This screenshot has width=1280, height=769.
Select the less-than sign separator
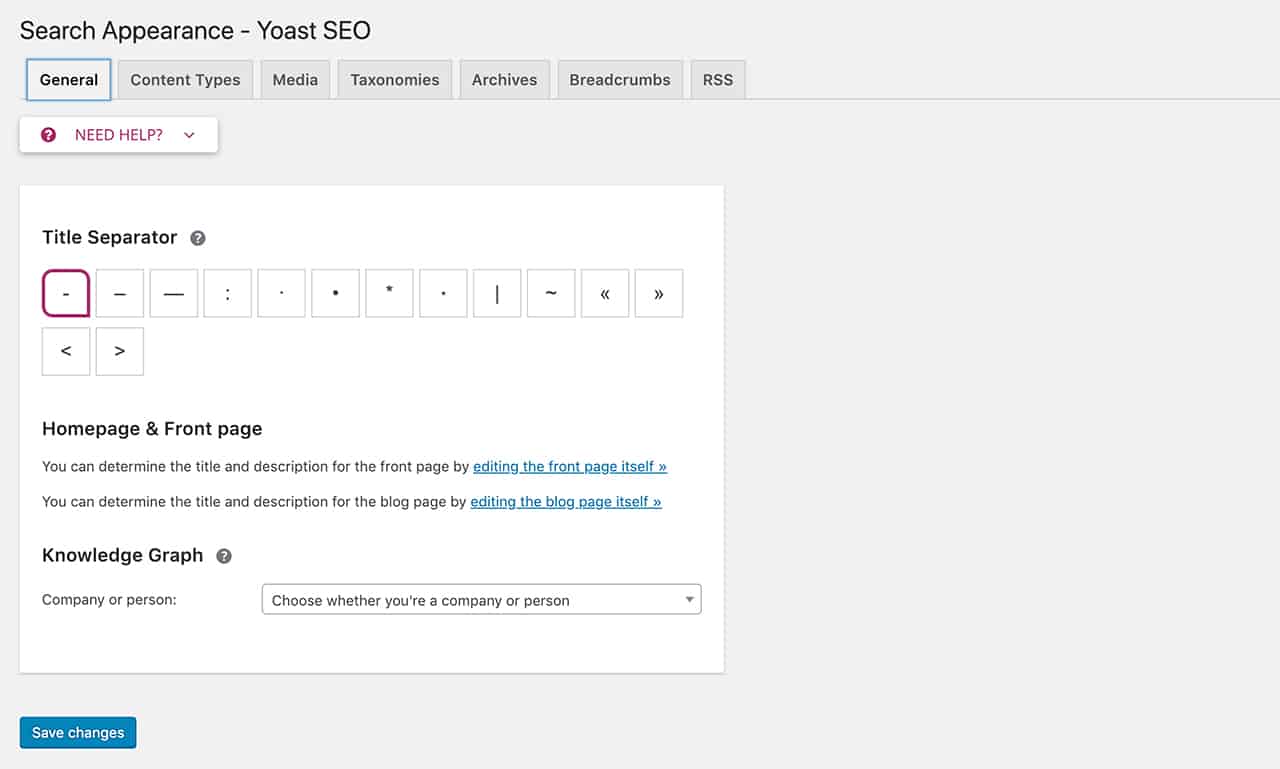coord(66,351)
